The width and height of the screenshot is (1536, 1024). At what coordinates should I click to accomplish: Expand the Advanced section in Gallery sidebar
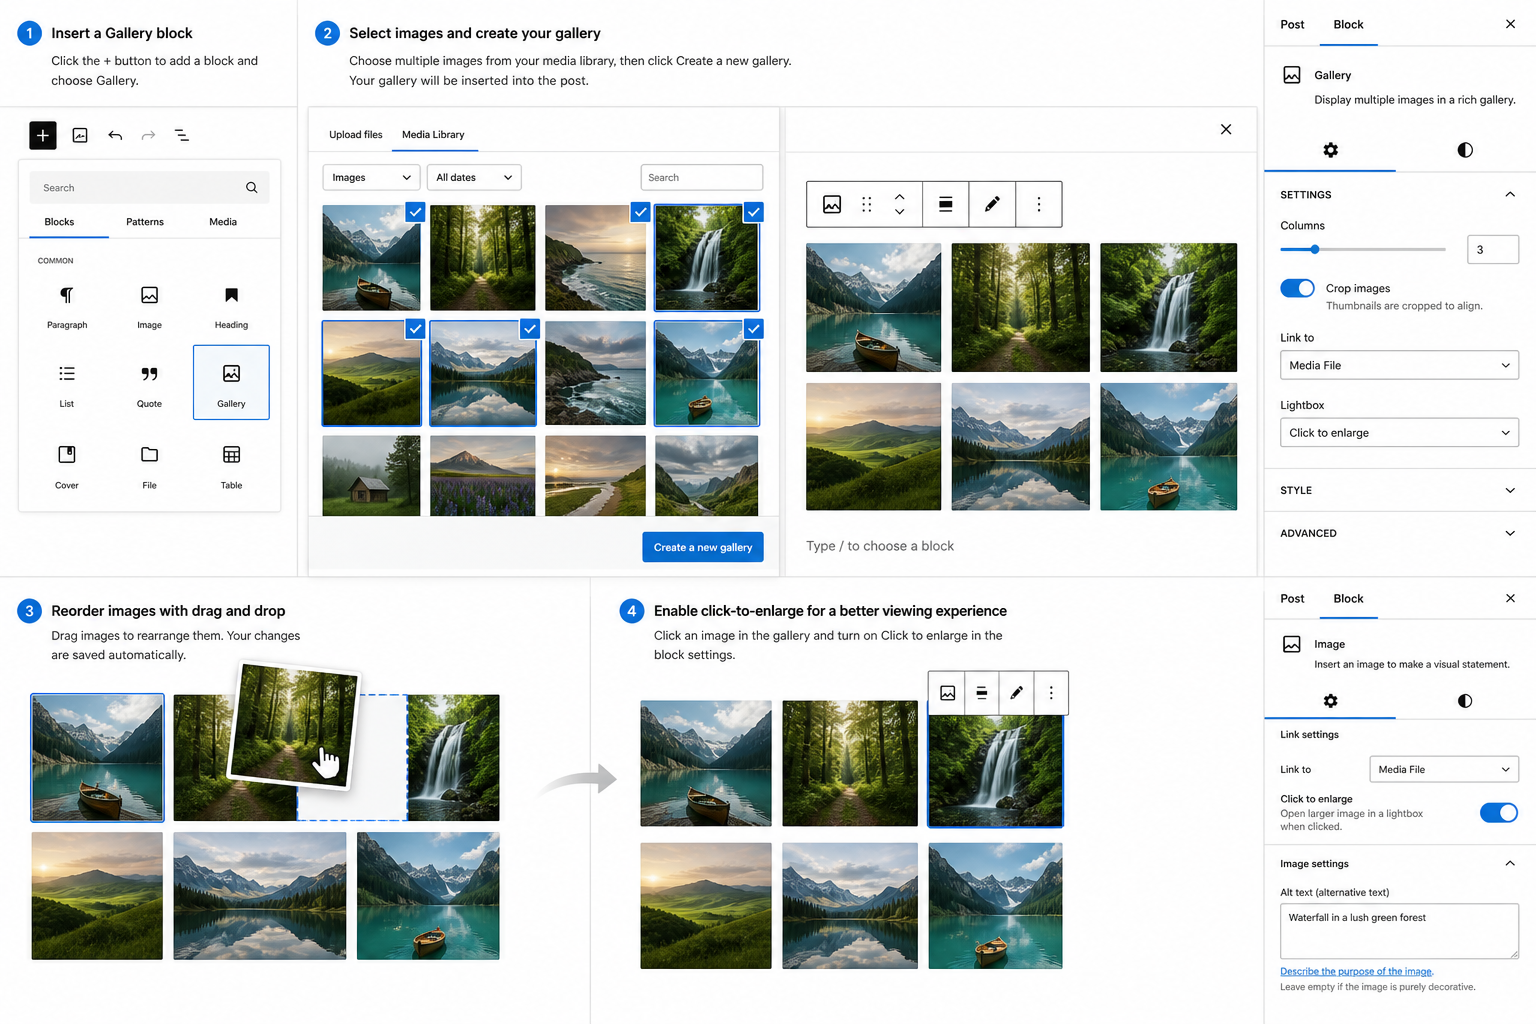1399,533
